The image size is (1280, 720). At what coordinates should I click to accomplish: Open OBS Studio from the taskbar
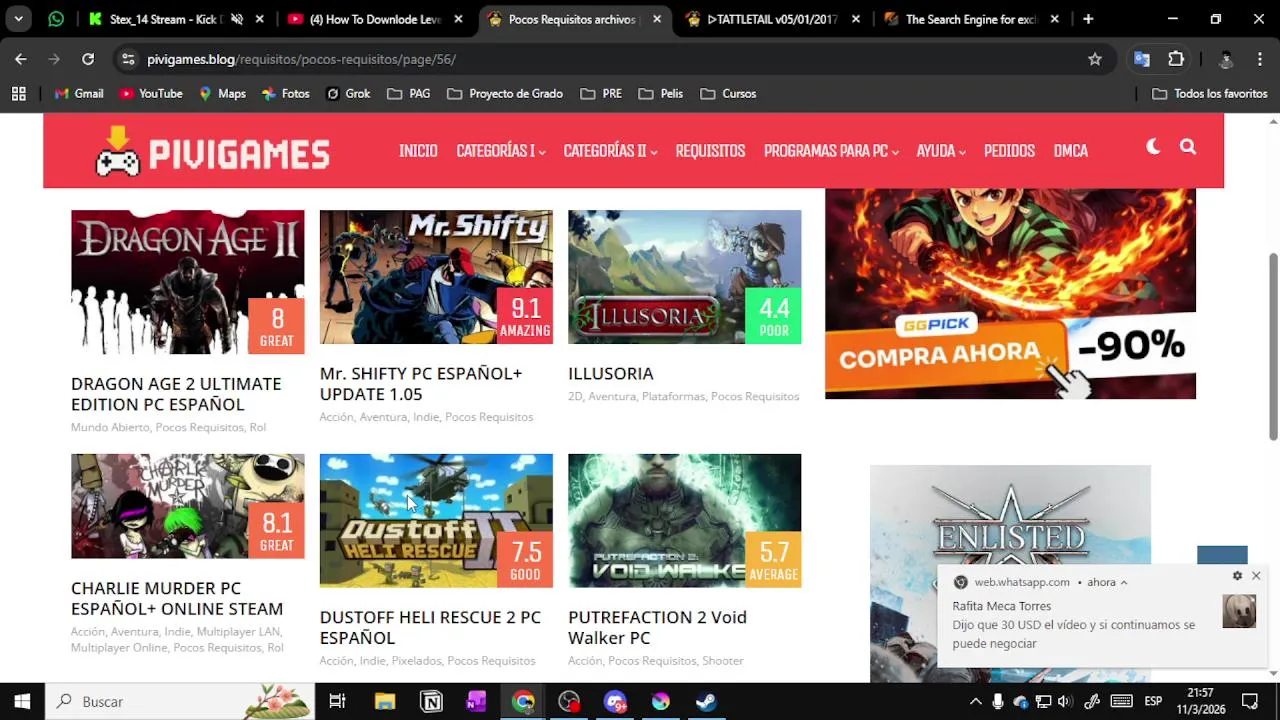click(x=569, y=701)
